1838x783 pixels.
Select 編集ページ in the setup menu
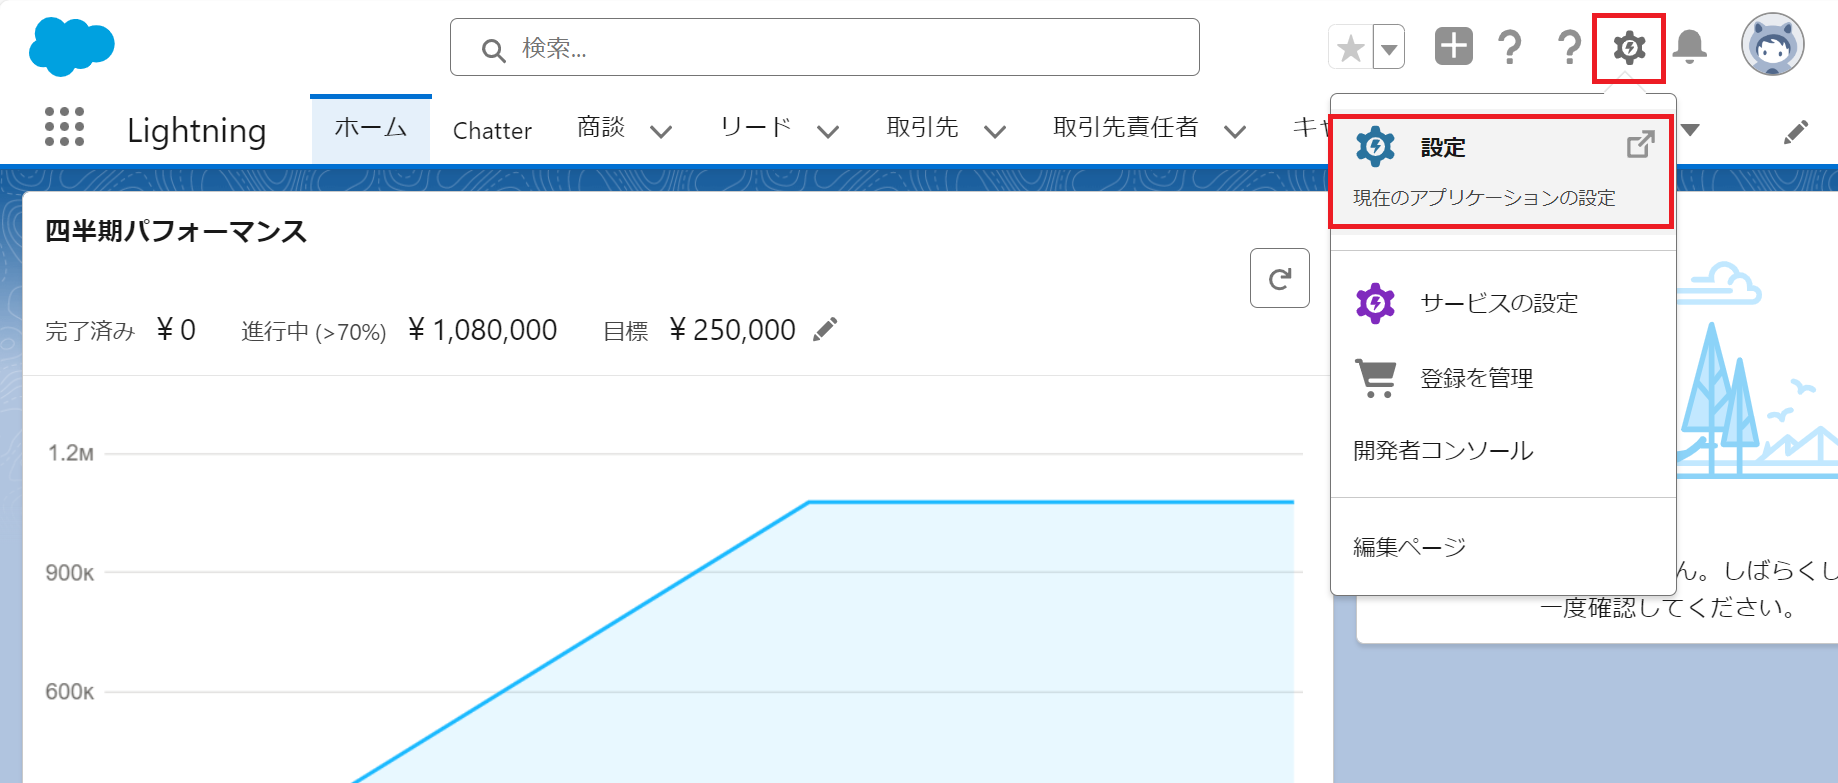tap(1409, 547)
